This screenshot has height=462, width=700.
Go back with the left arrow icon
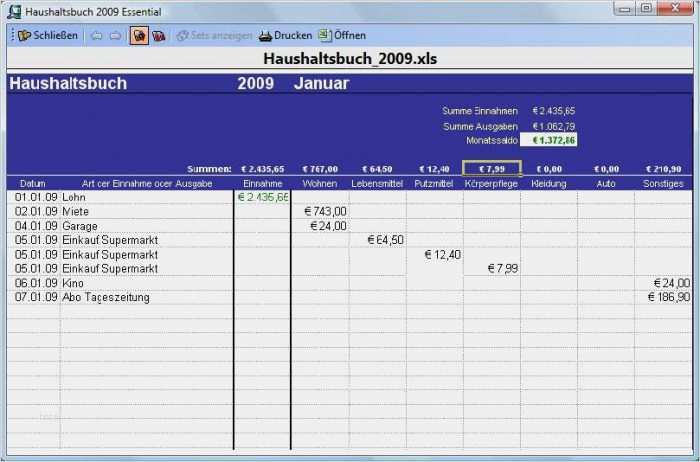pos(96,36)
